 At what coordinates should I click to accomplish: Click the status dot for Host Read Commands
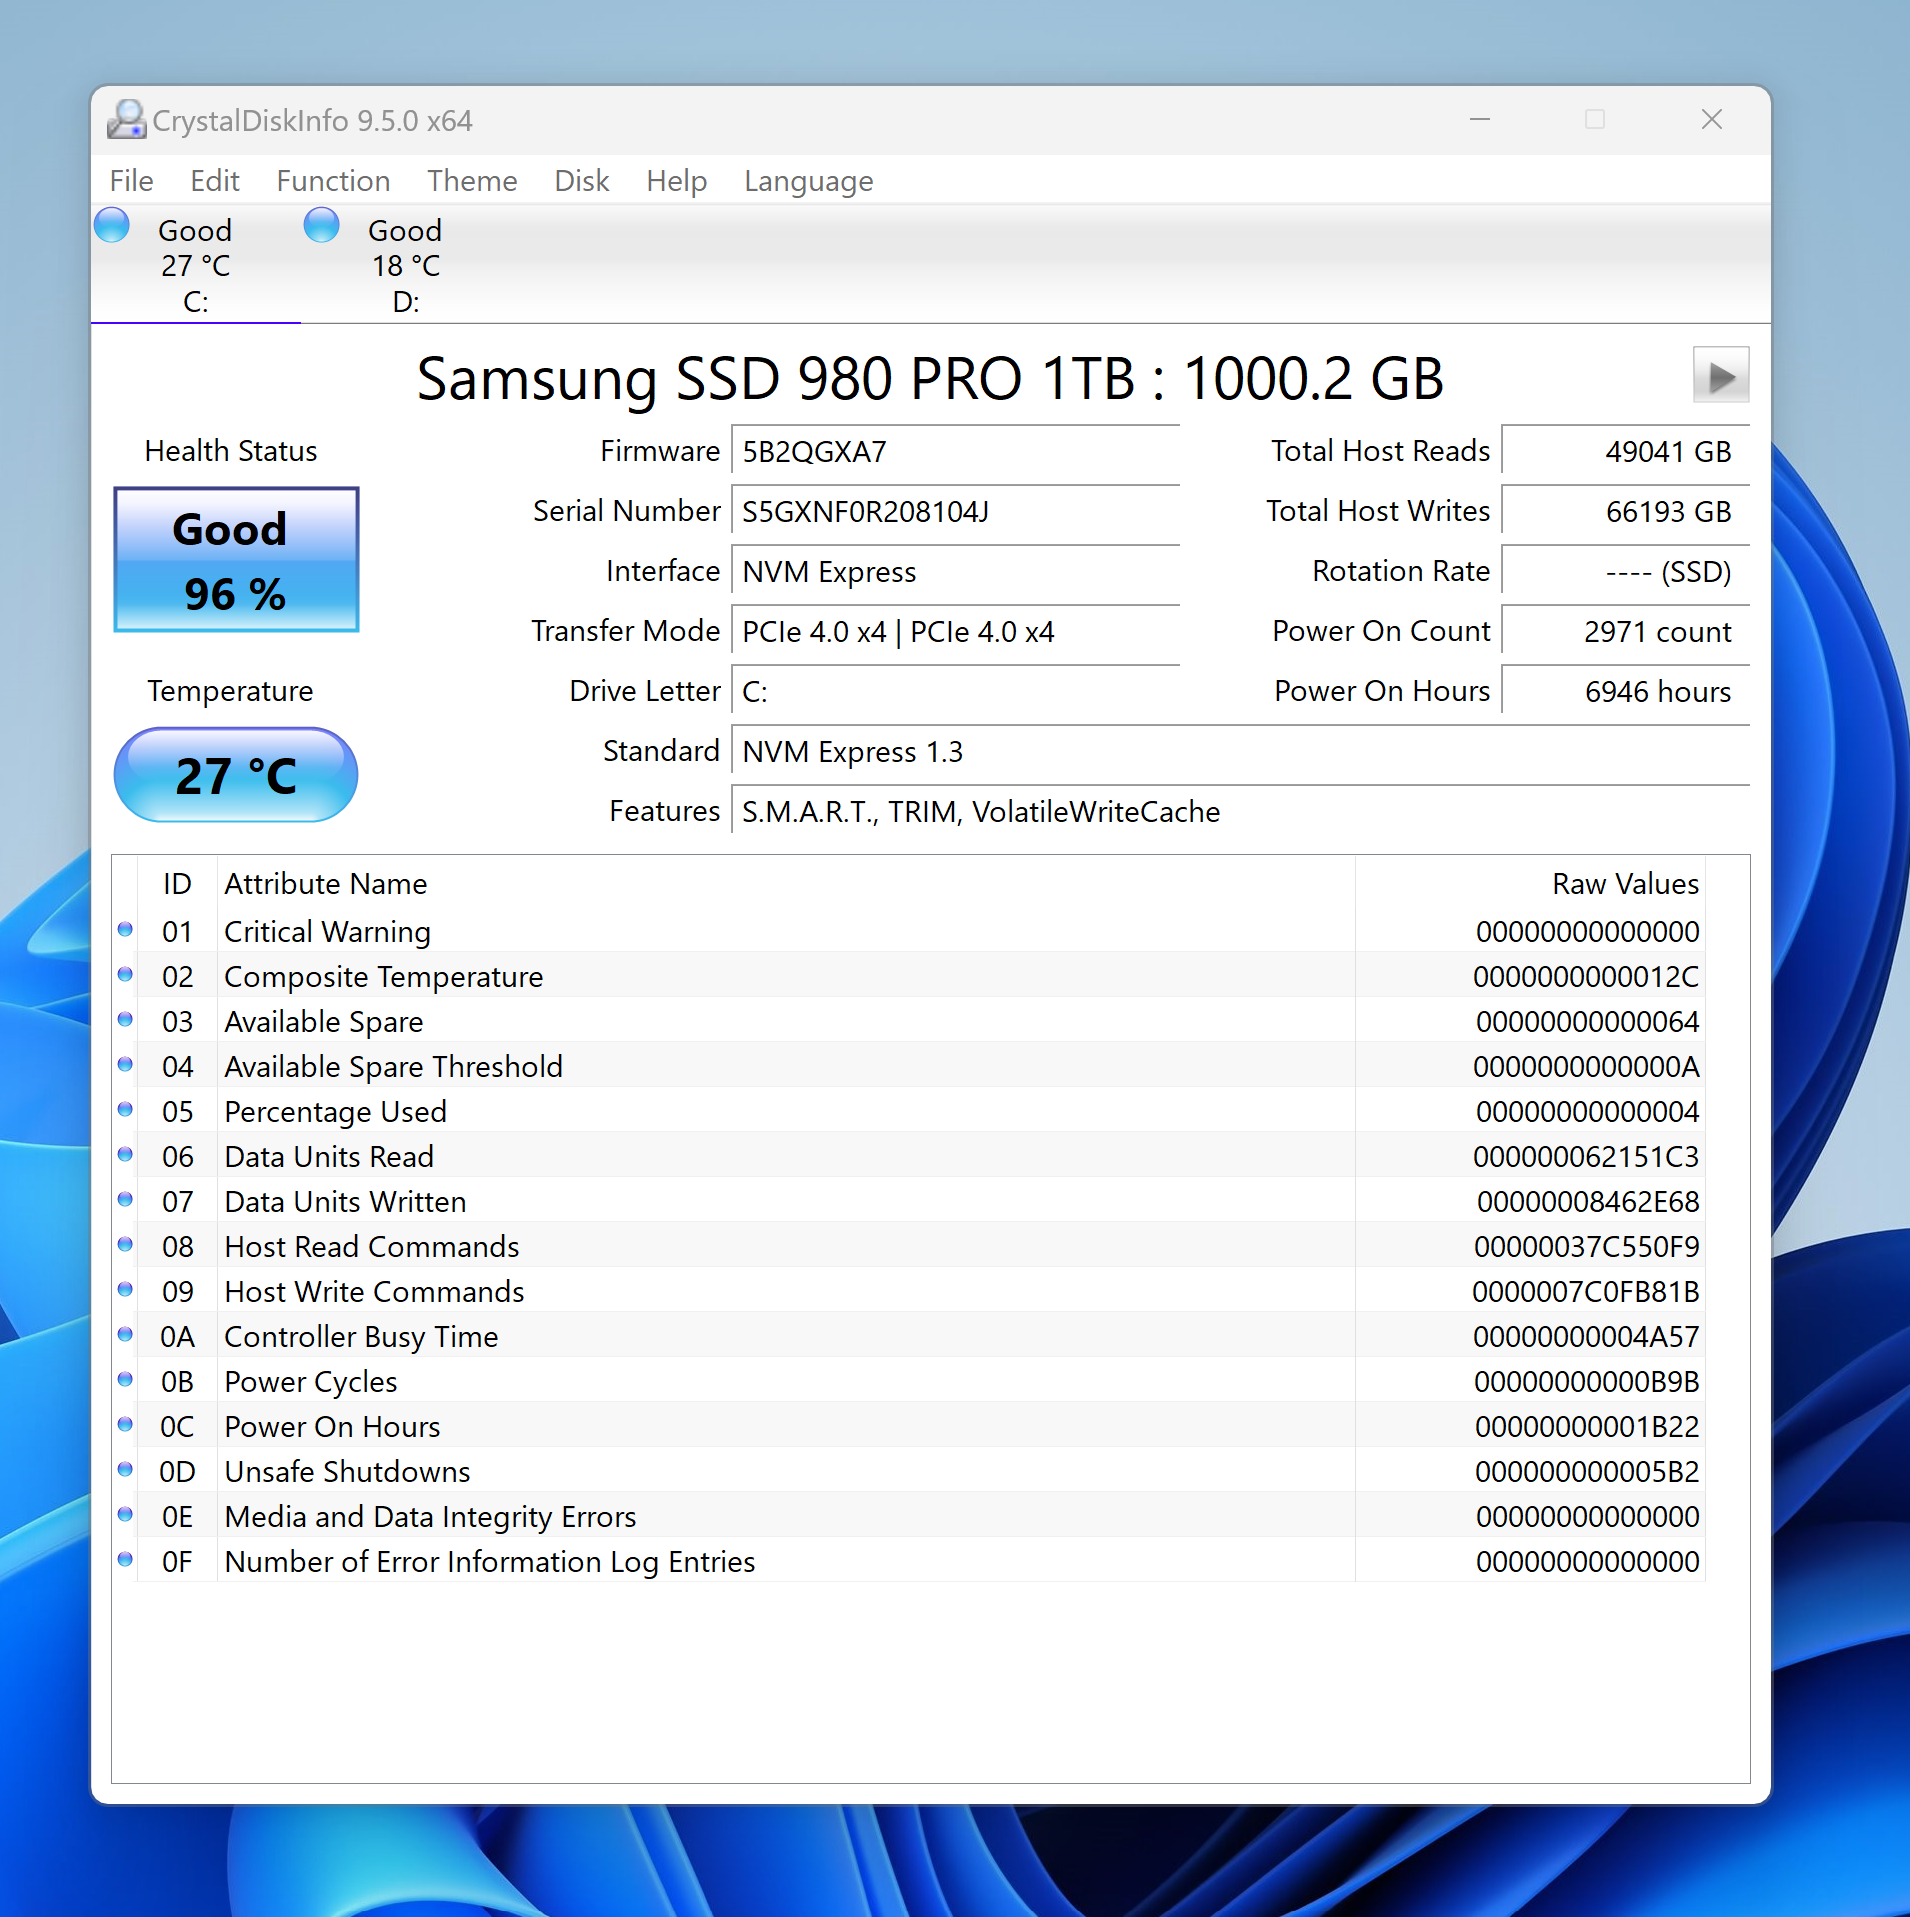click(125, 1245)
